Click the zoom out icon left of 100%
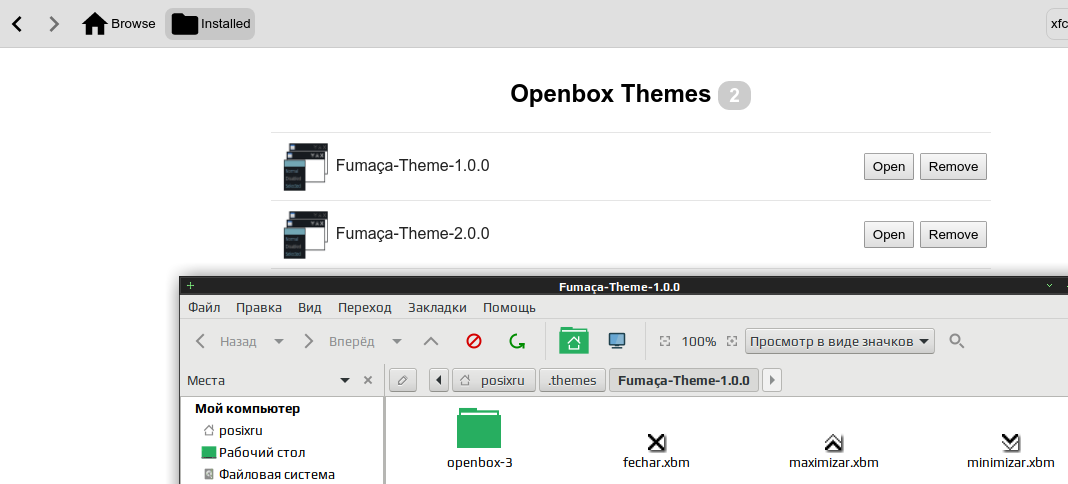Viewport: 1068px width, 484px height. [x=665, y=341]
